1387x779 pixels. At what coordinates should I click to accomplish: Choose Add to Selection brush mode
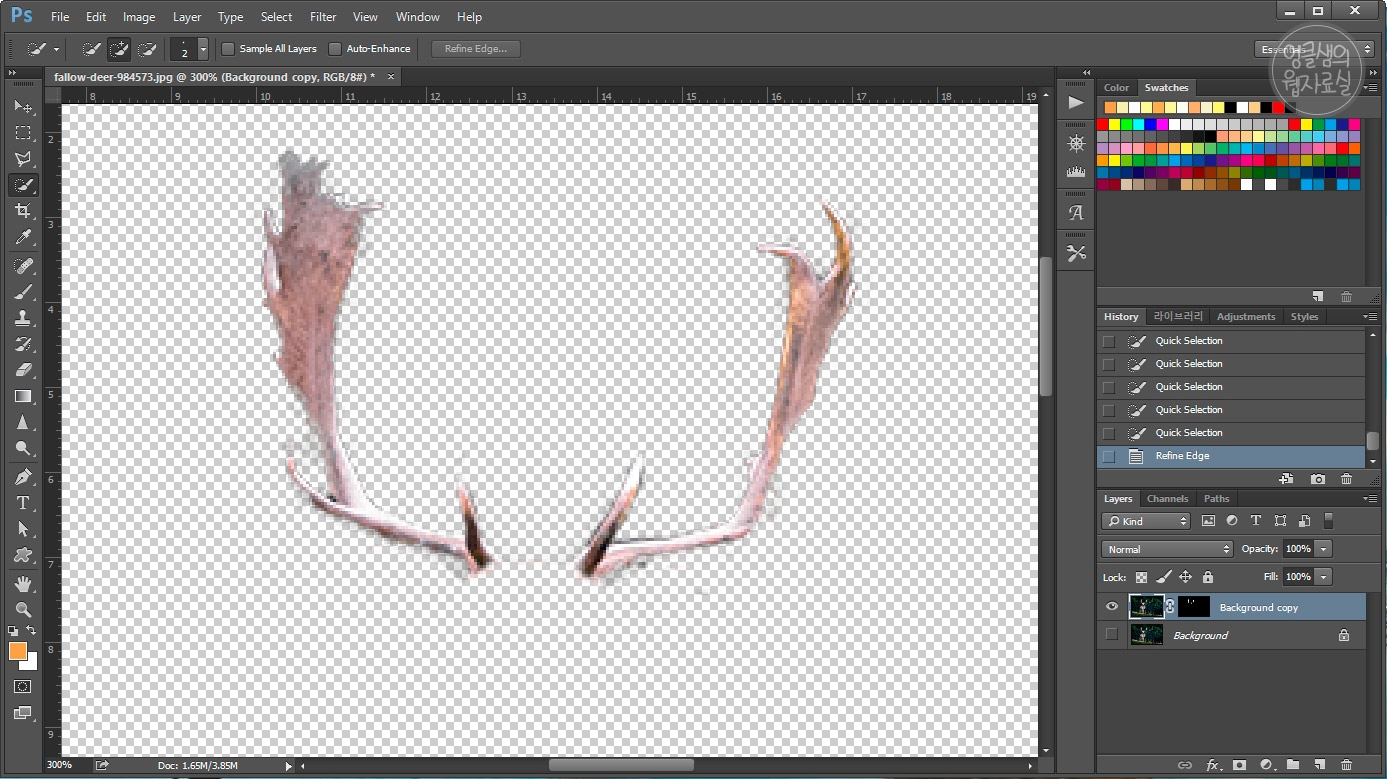(x=119, y=48)
